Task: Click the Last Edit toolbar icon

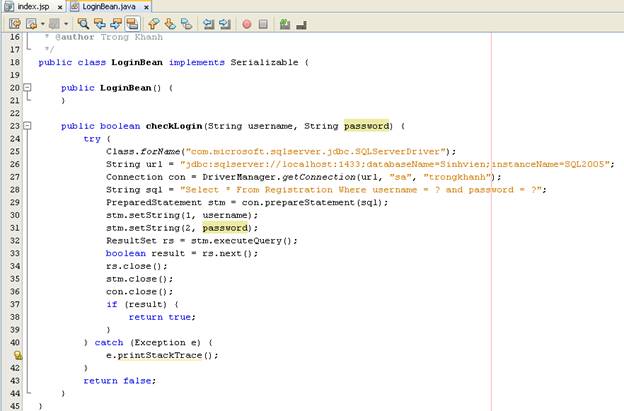Action: (15, 24)
